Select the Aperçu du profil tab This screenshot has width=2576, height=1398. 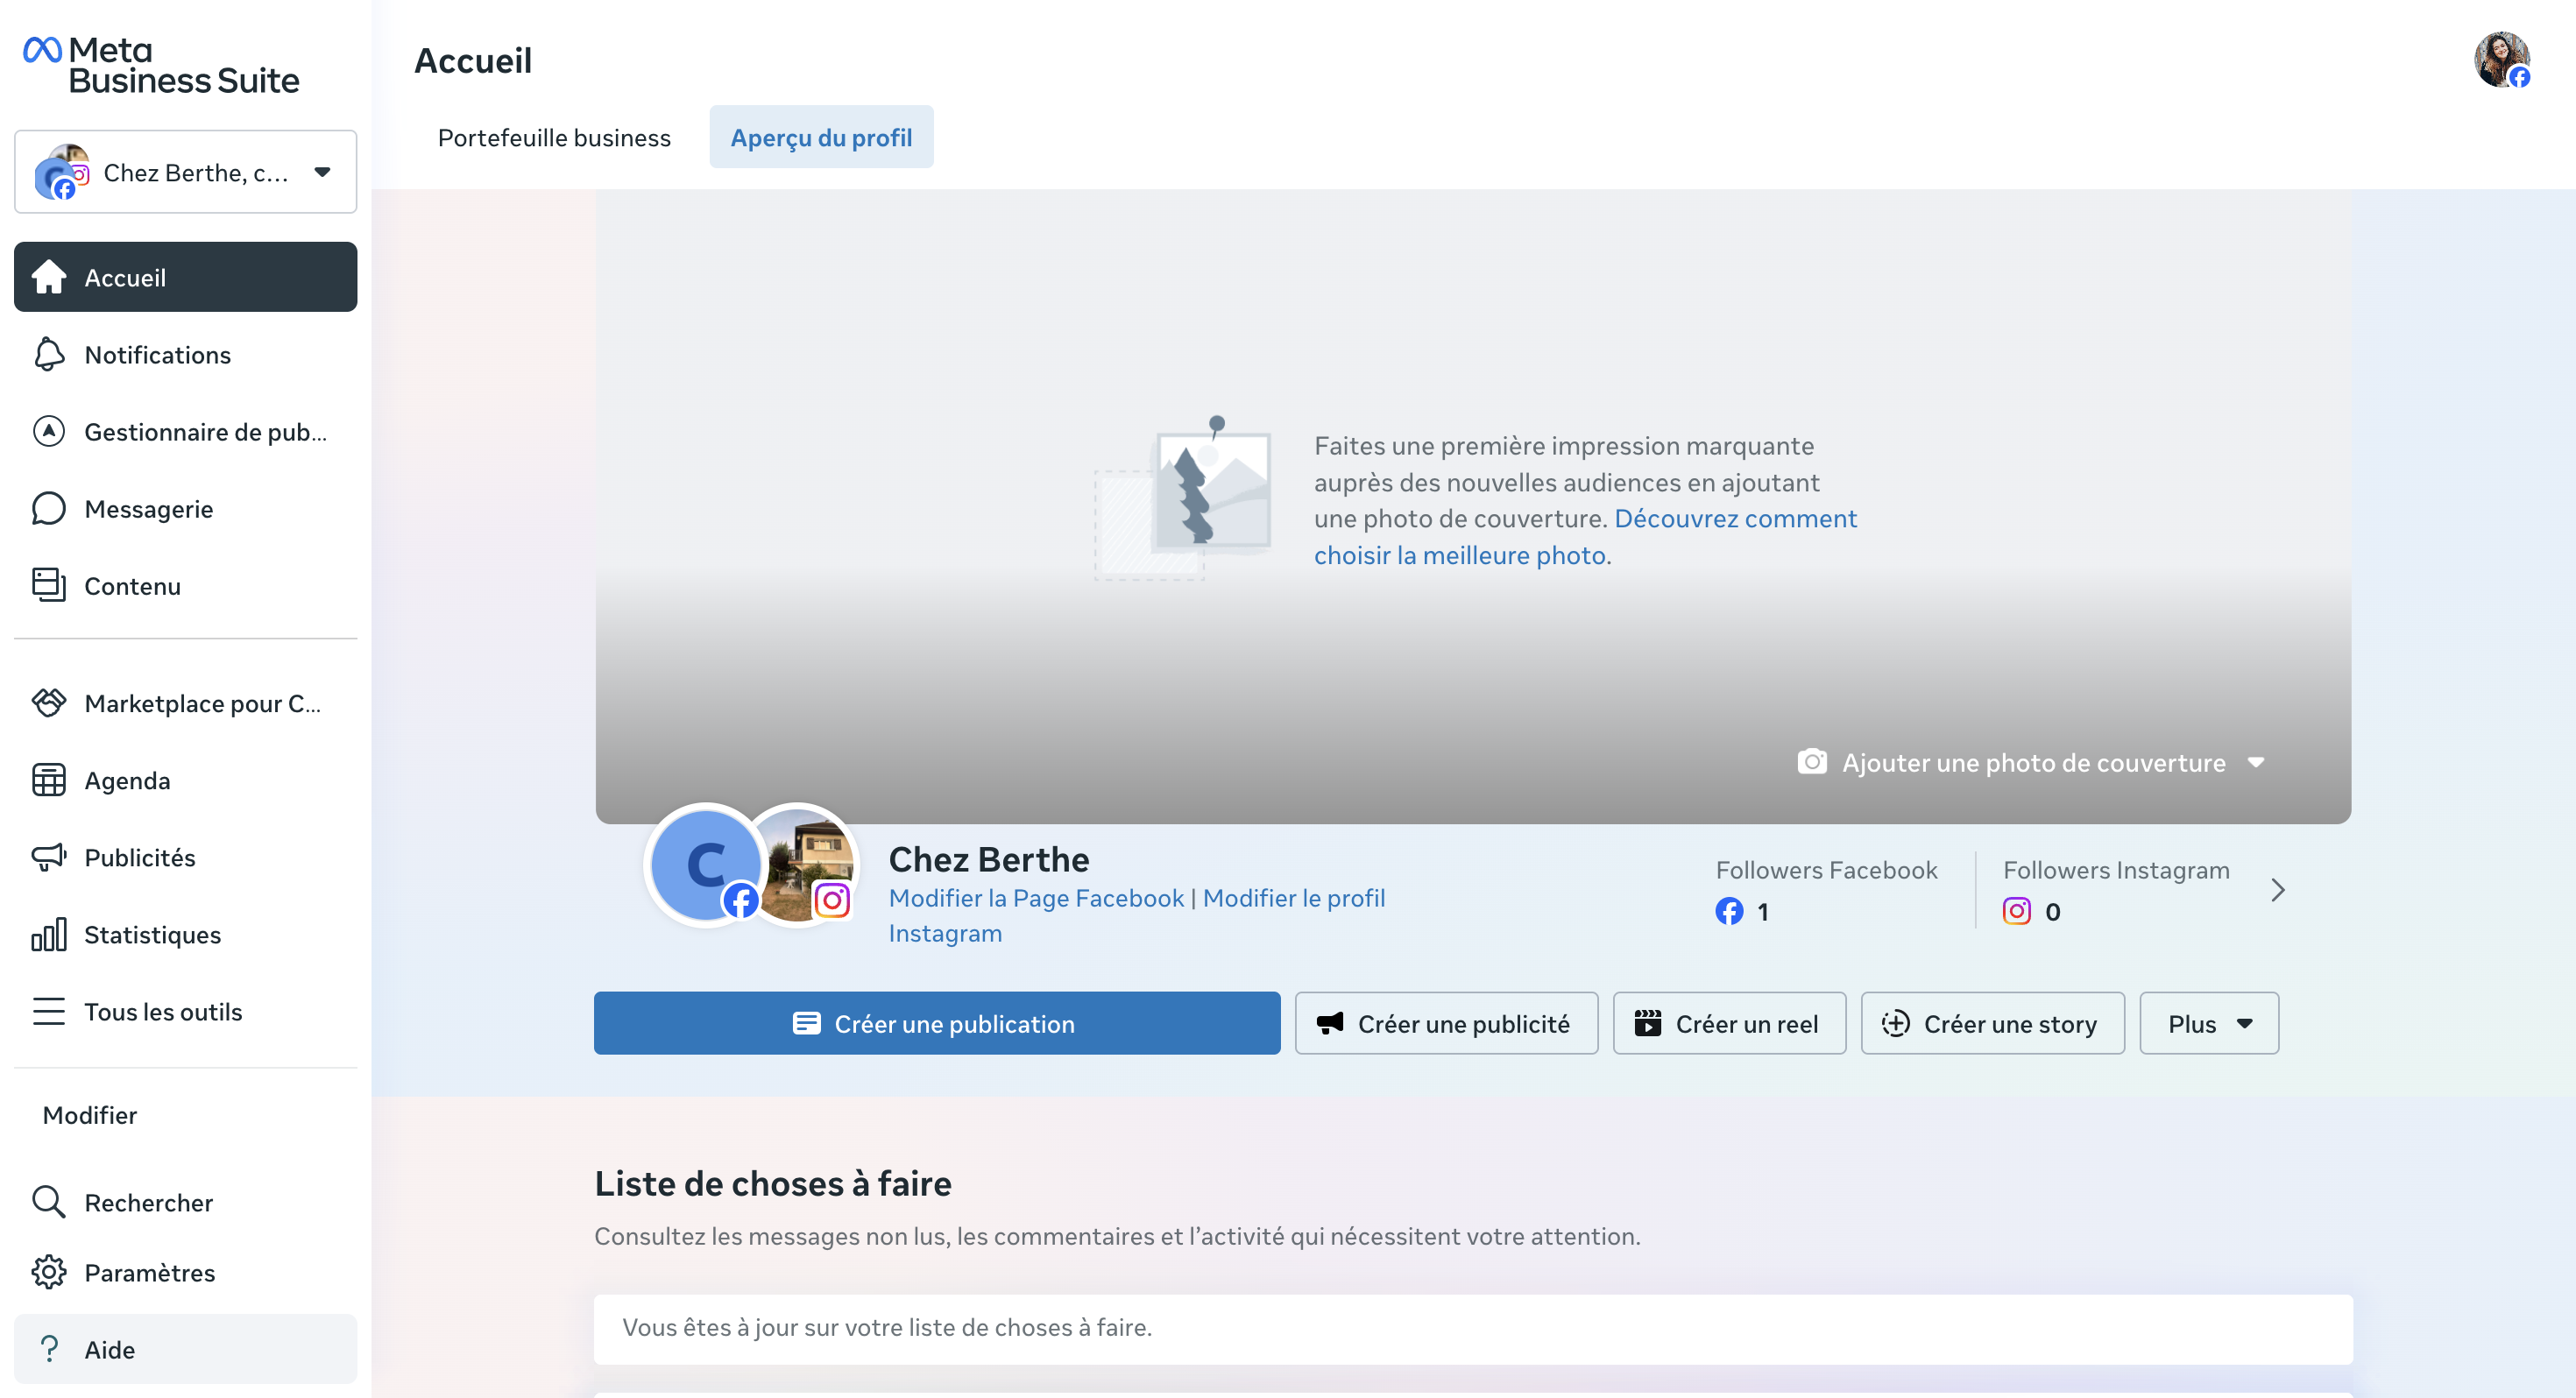point(820,138)
